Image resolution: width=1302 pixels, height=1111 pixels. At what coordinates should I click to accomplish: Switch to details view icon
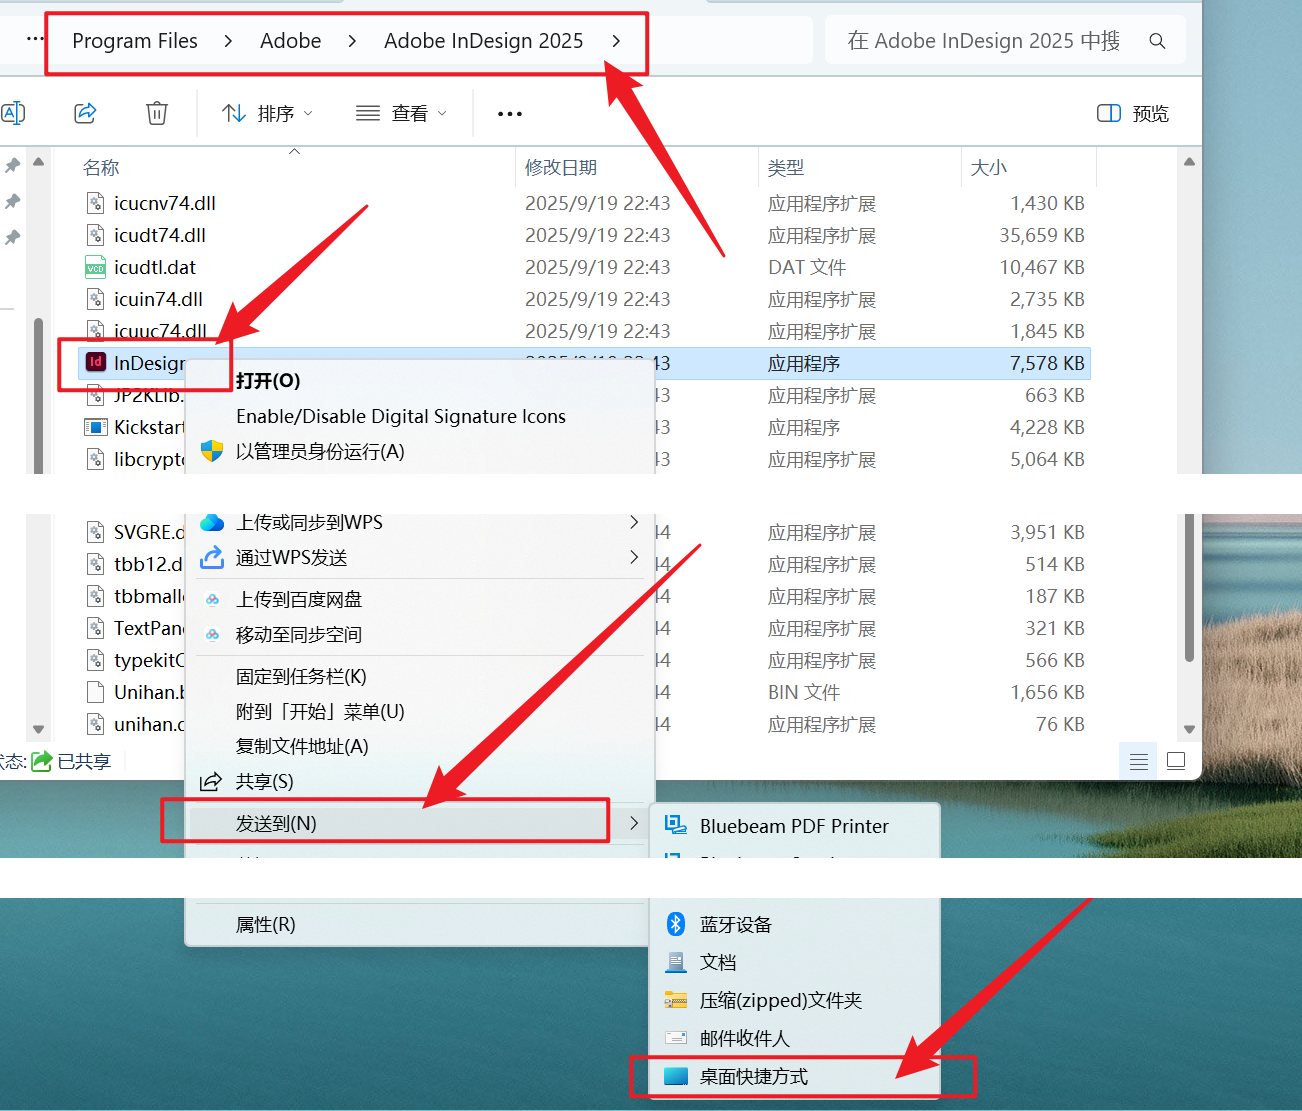pos(1138,761)
